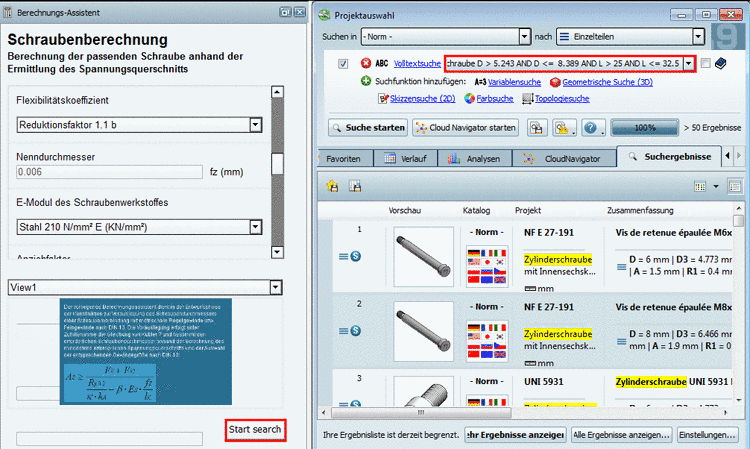This screenshot has height=449, width=750.
Task: Click the search query text field
Action: 564,63
